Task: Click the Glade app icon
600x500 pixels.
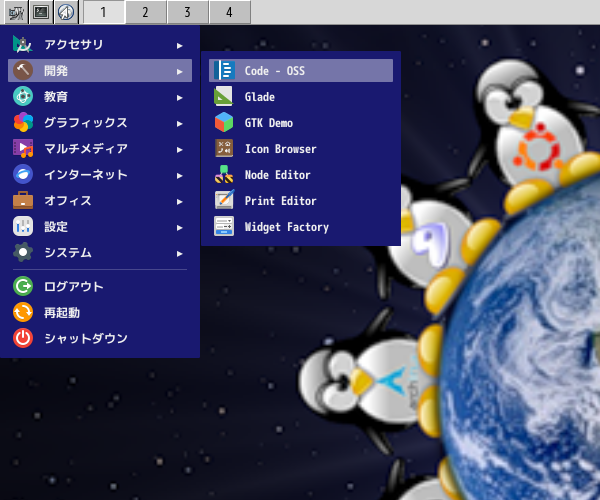Action: (x=224, y=96)
